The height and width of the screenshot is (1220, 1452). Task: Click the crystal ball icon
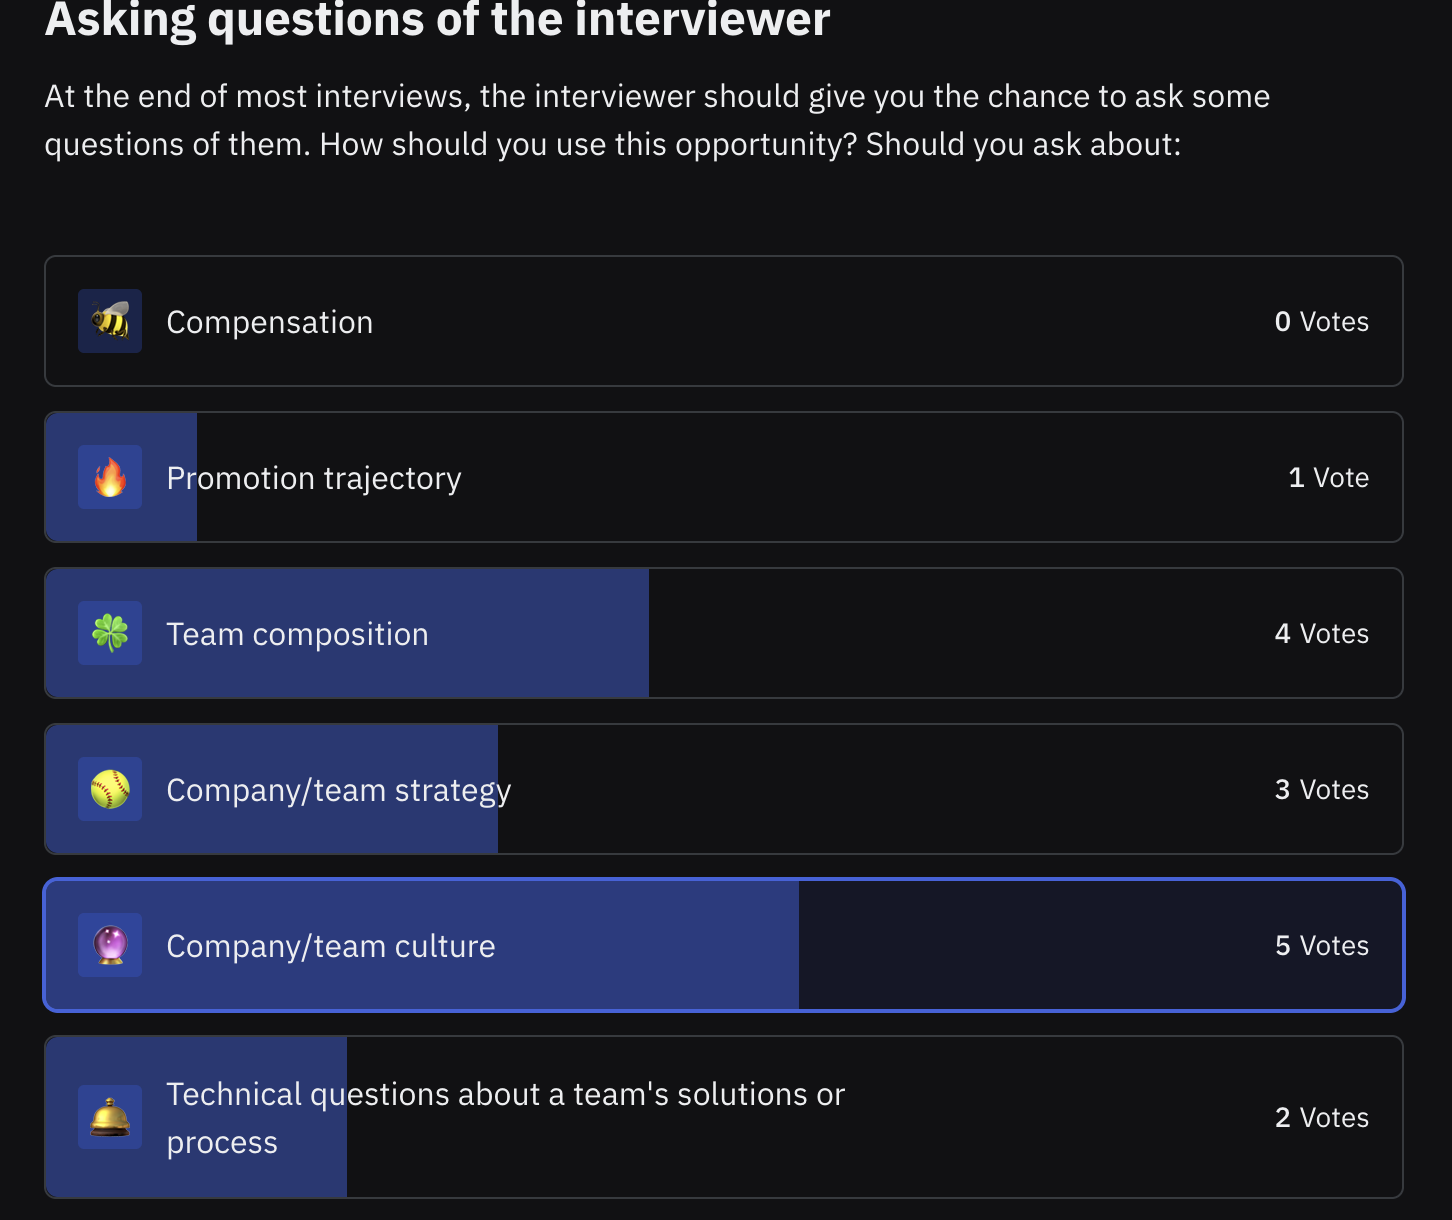pyautogui.click(x=110, y=945)
